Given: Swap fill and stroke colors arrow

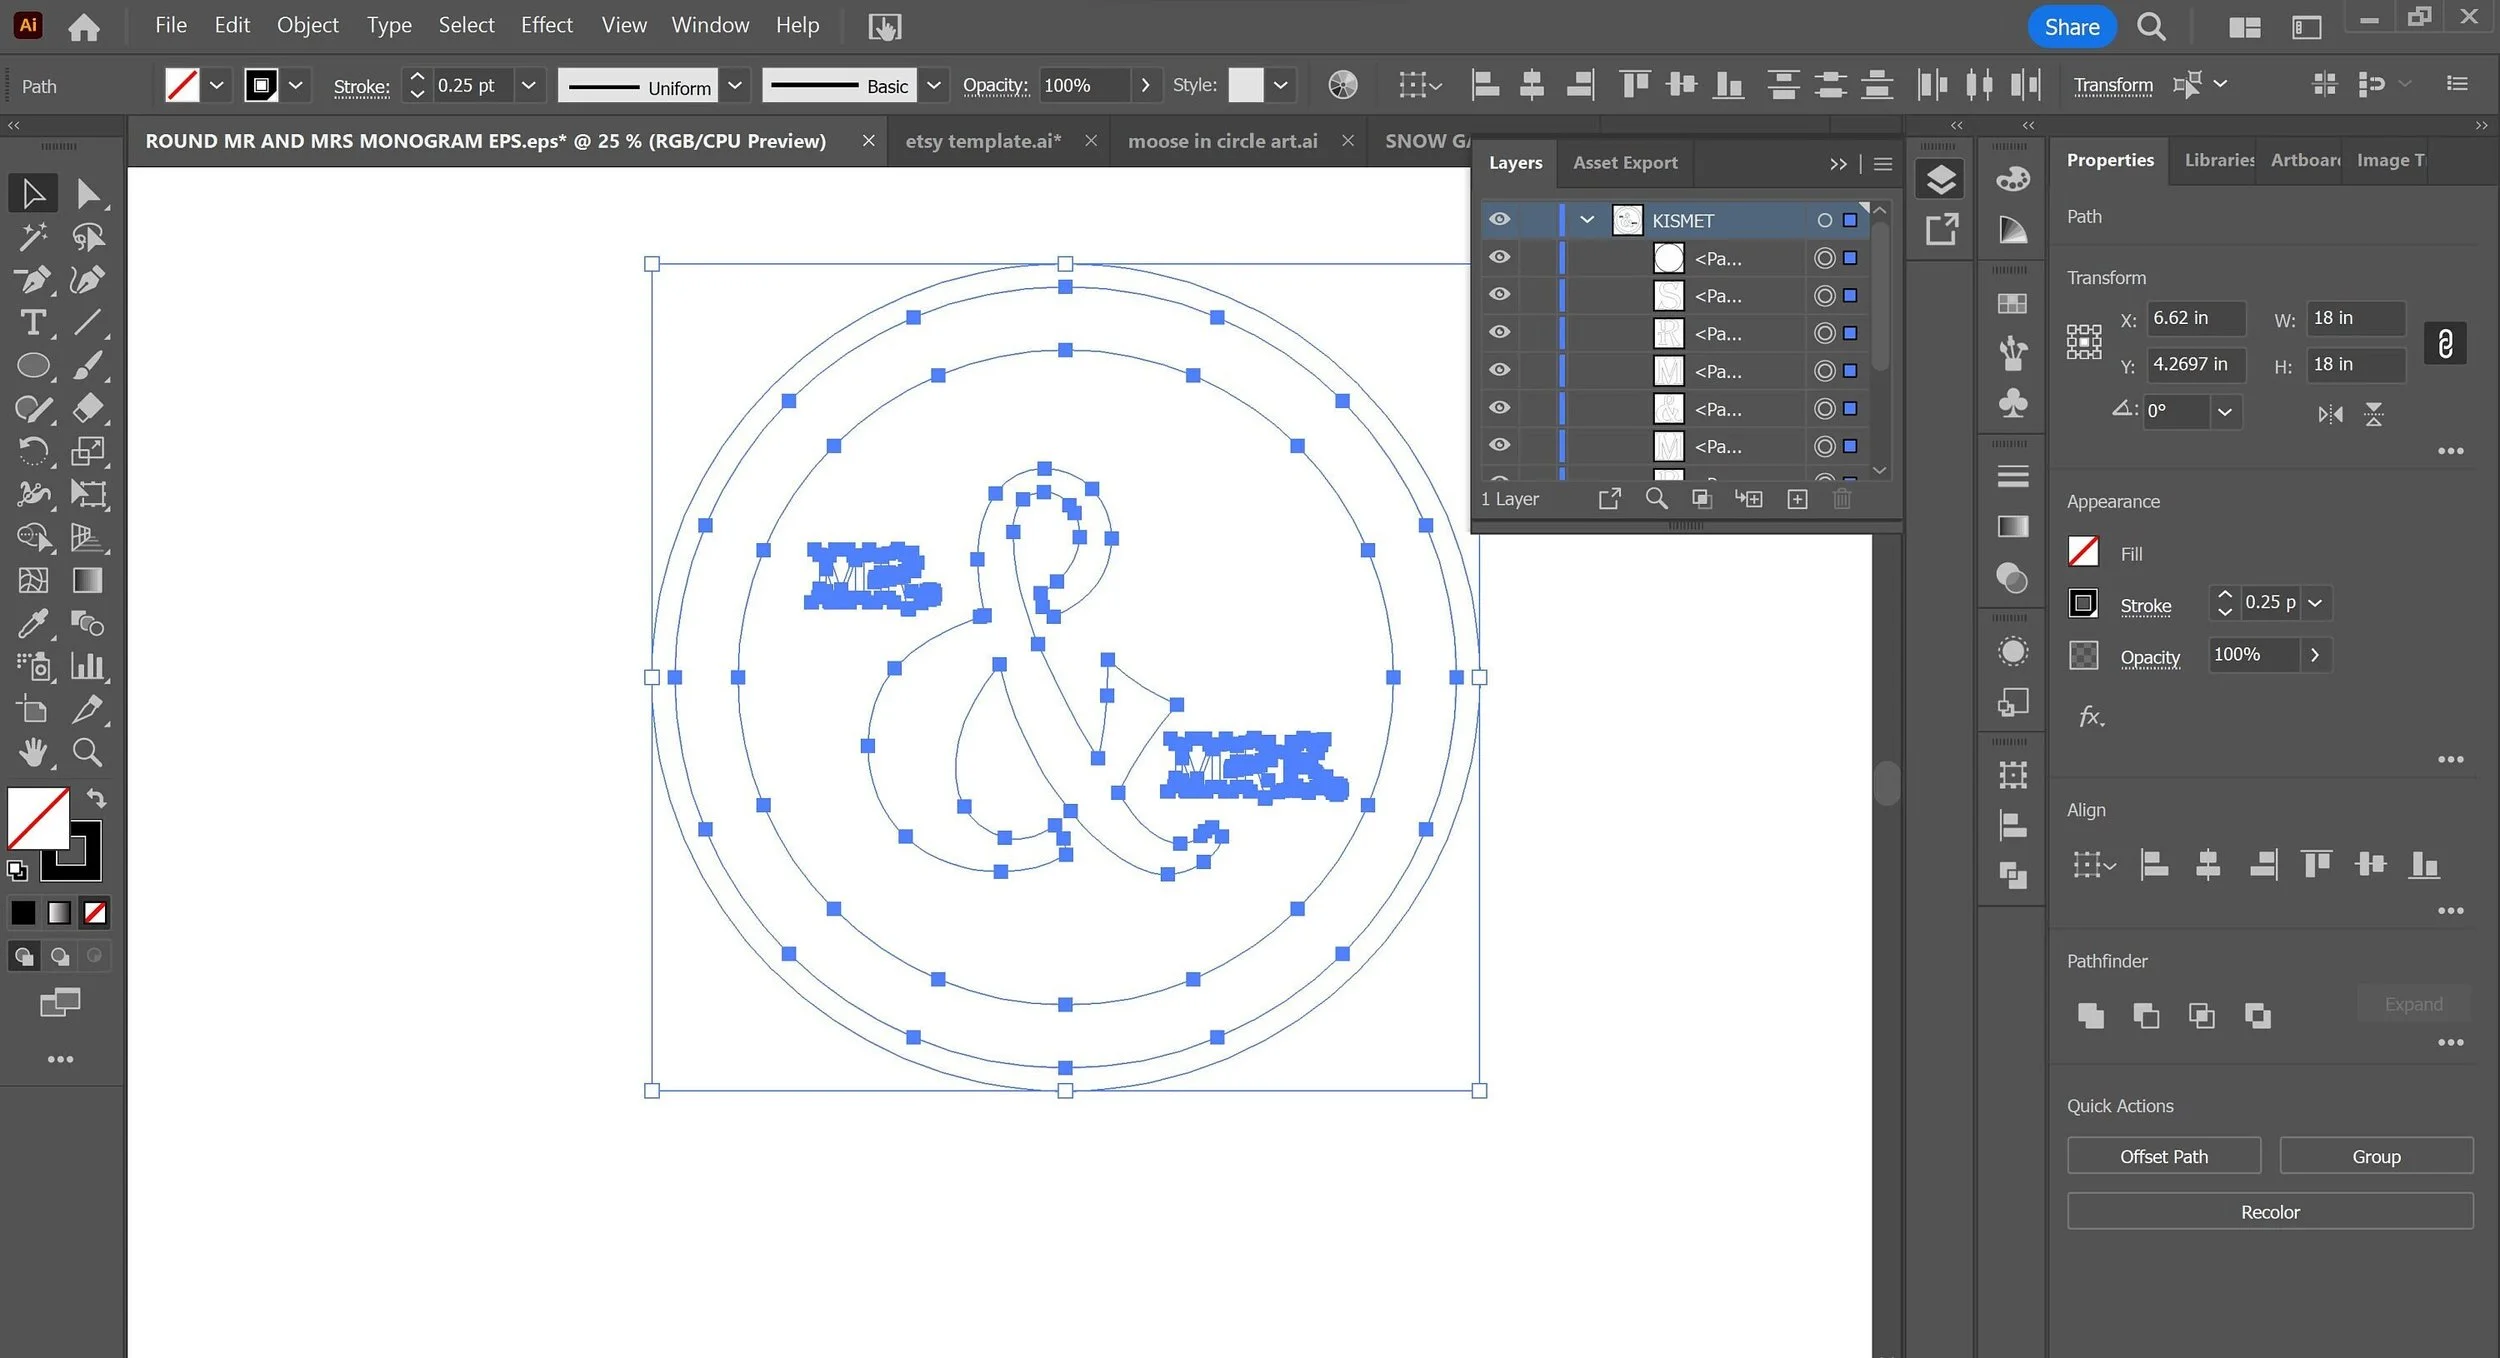Looking at the screenshot, I should 96,798.
